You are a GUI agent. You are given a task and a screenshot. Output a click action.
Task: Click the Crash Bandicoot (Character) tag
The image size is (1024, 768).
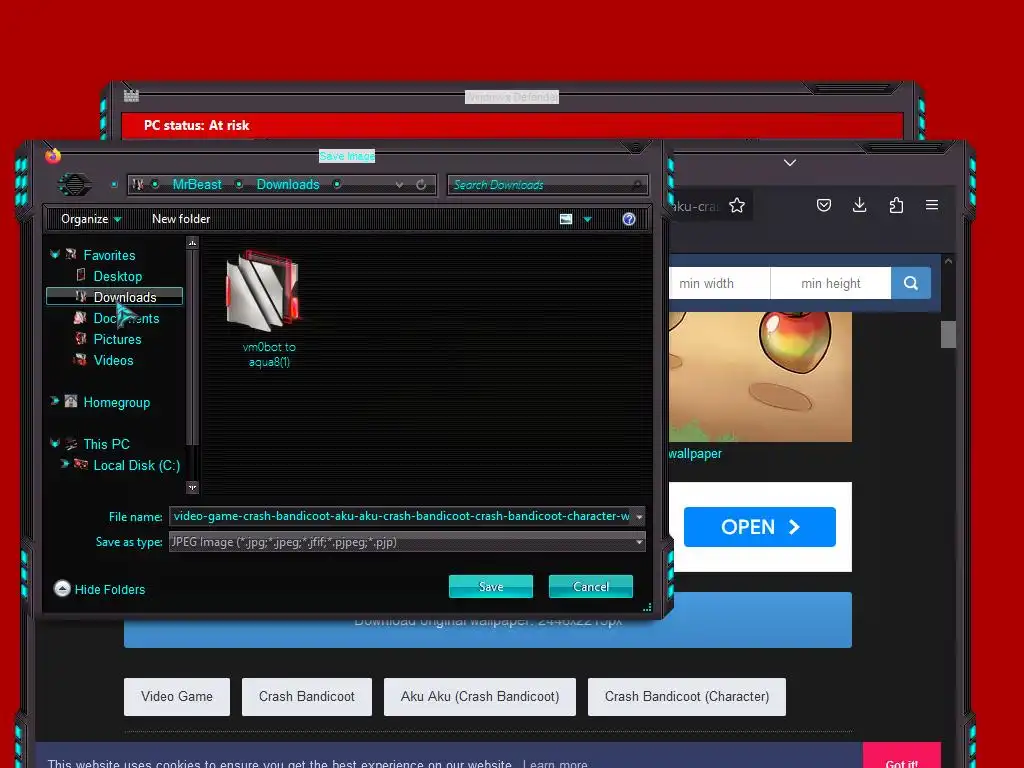pyautogui.click(x=687, y=696)
